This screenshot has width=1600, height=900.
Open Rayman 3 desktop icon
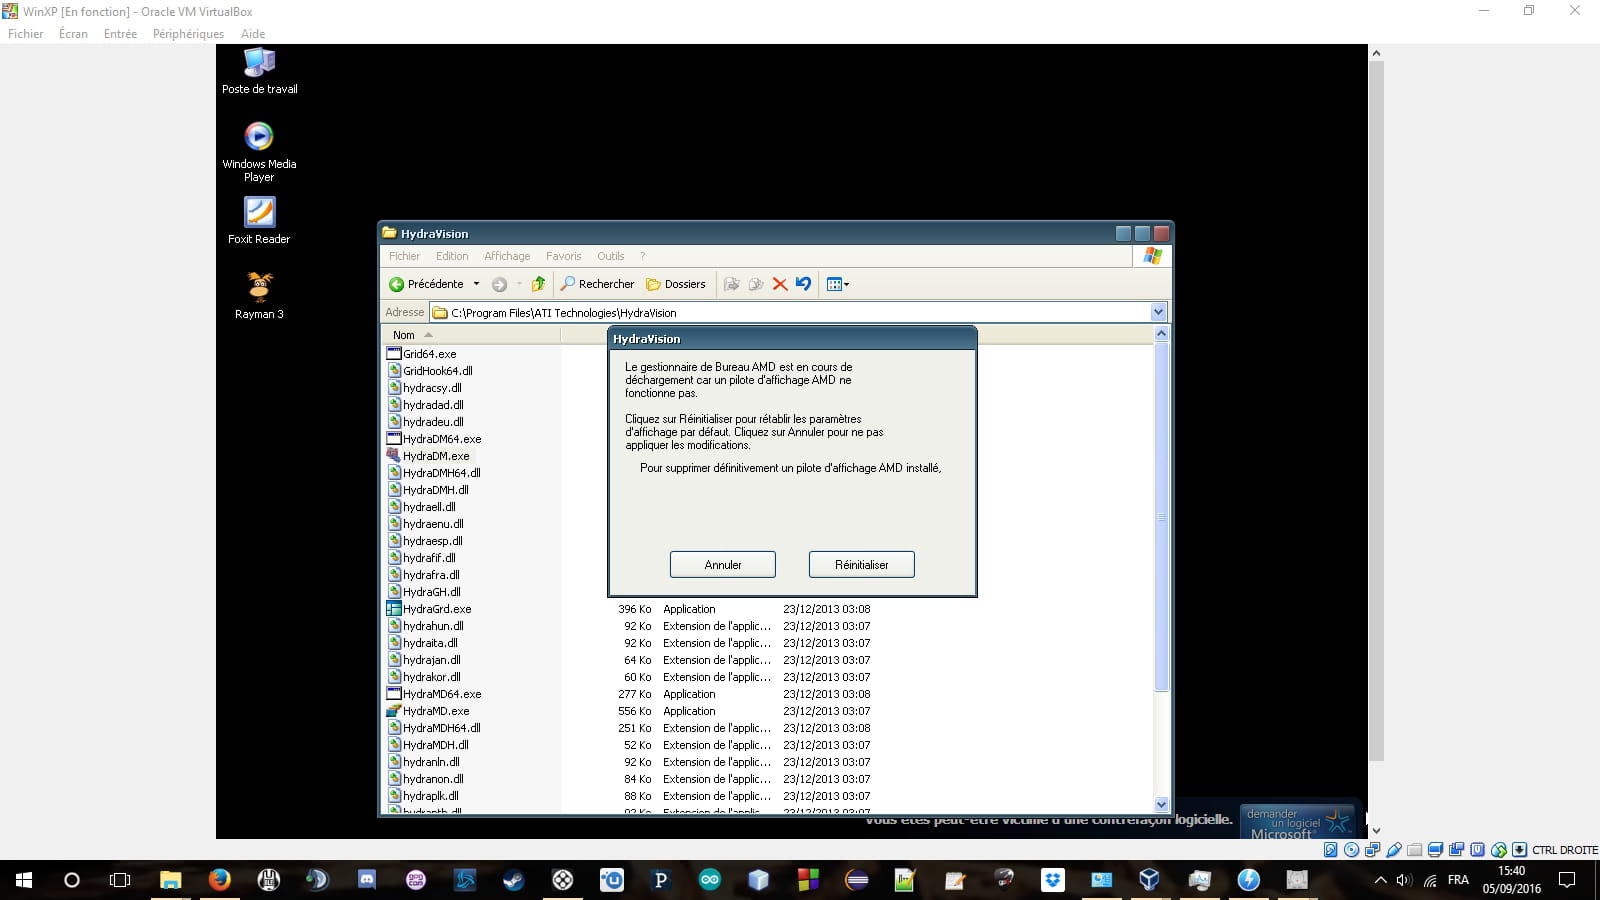[x=259, y=296]
